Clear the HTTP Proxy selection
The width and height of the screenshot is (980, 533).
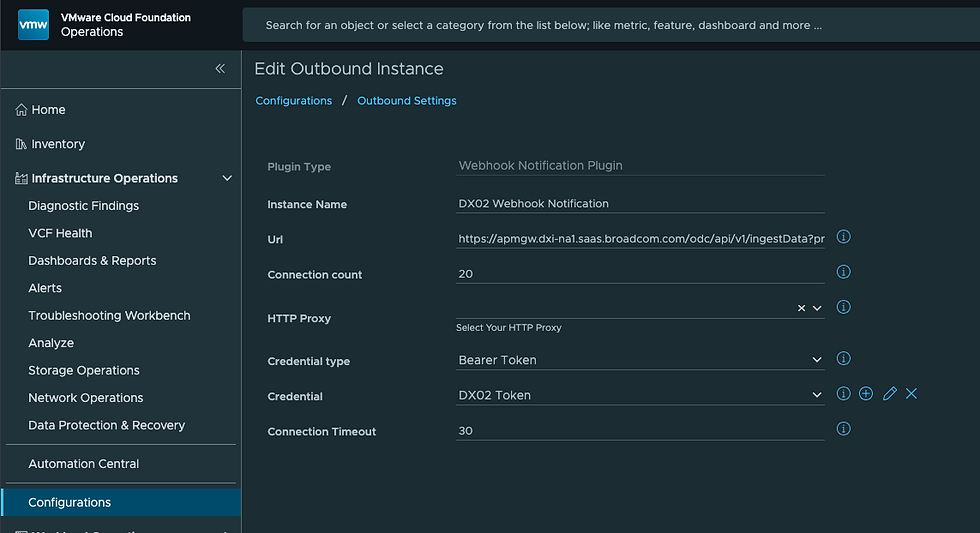pos(801,308)
